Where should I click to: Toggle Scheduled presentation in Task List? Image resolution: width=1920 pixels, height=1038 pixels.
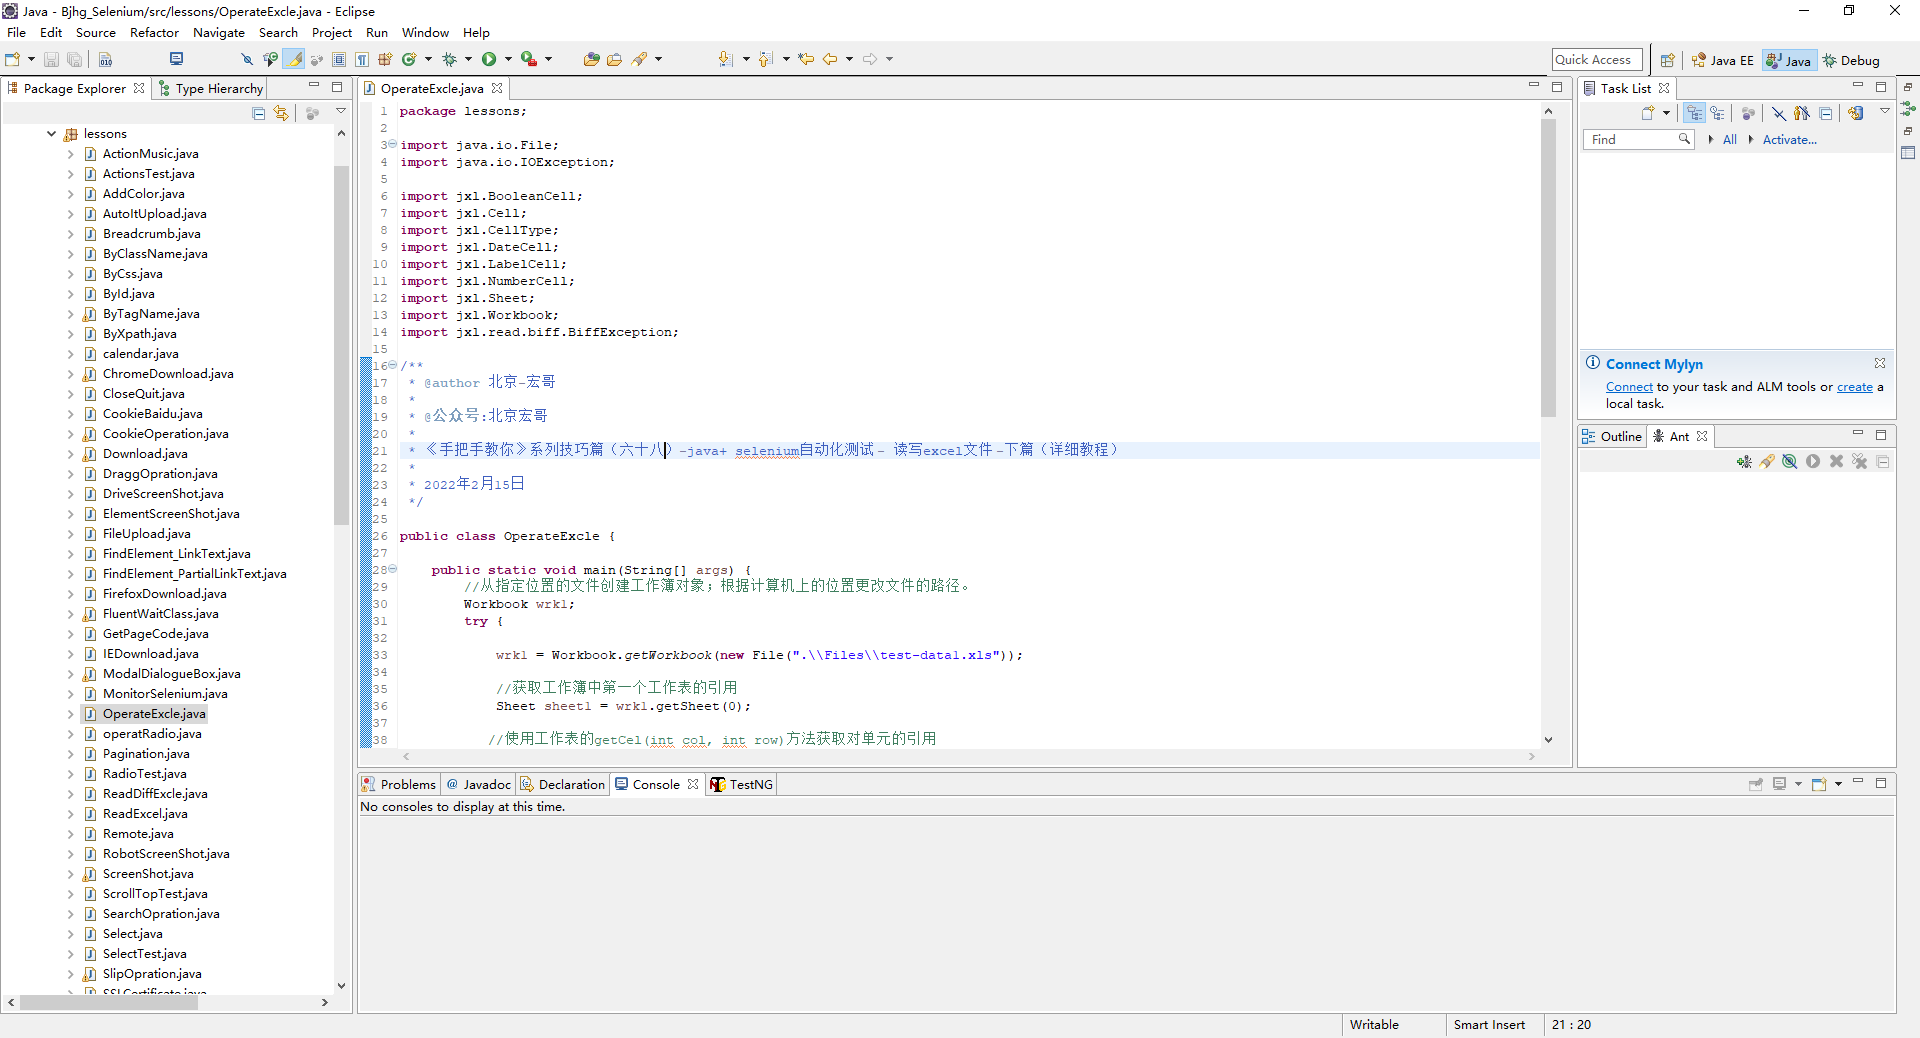(1717, 113)
